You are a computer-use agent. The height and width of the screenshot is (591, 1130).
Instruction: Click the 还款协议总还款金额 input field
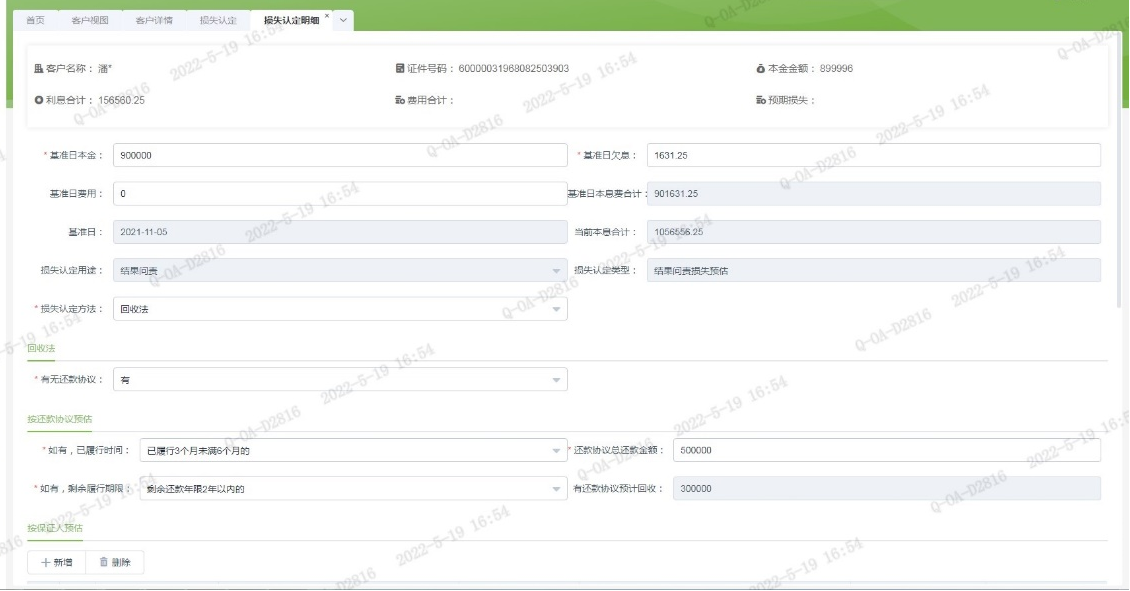[x=886, y=450]
